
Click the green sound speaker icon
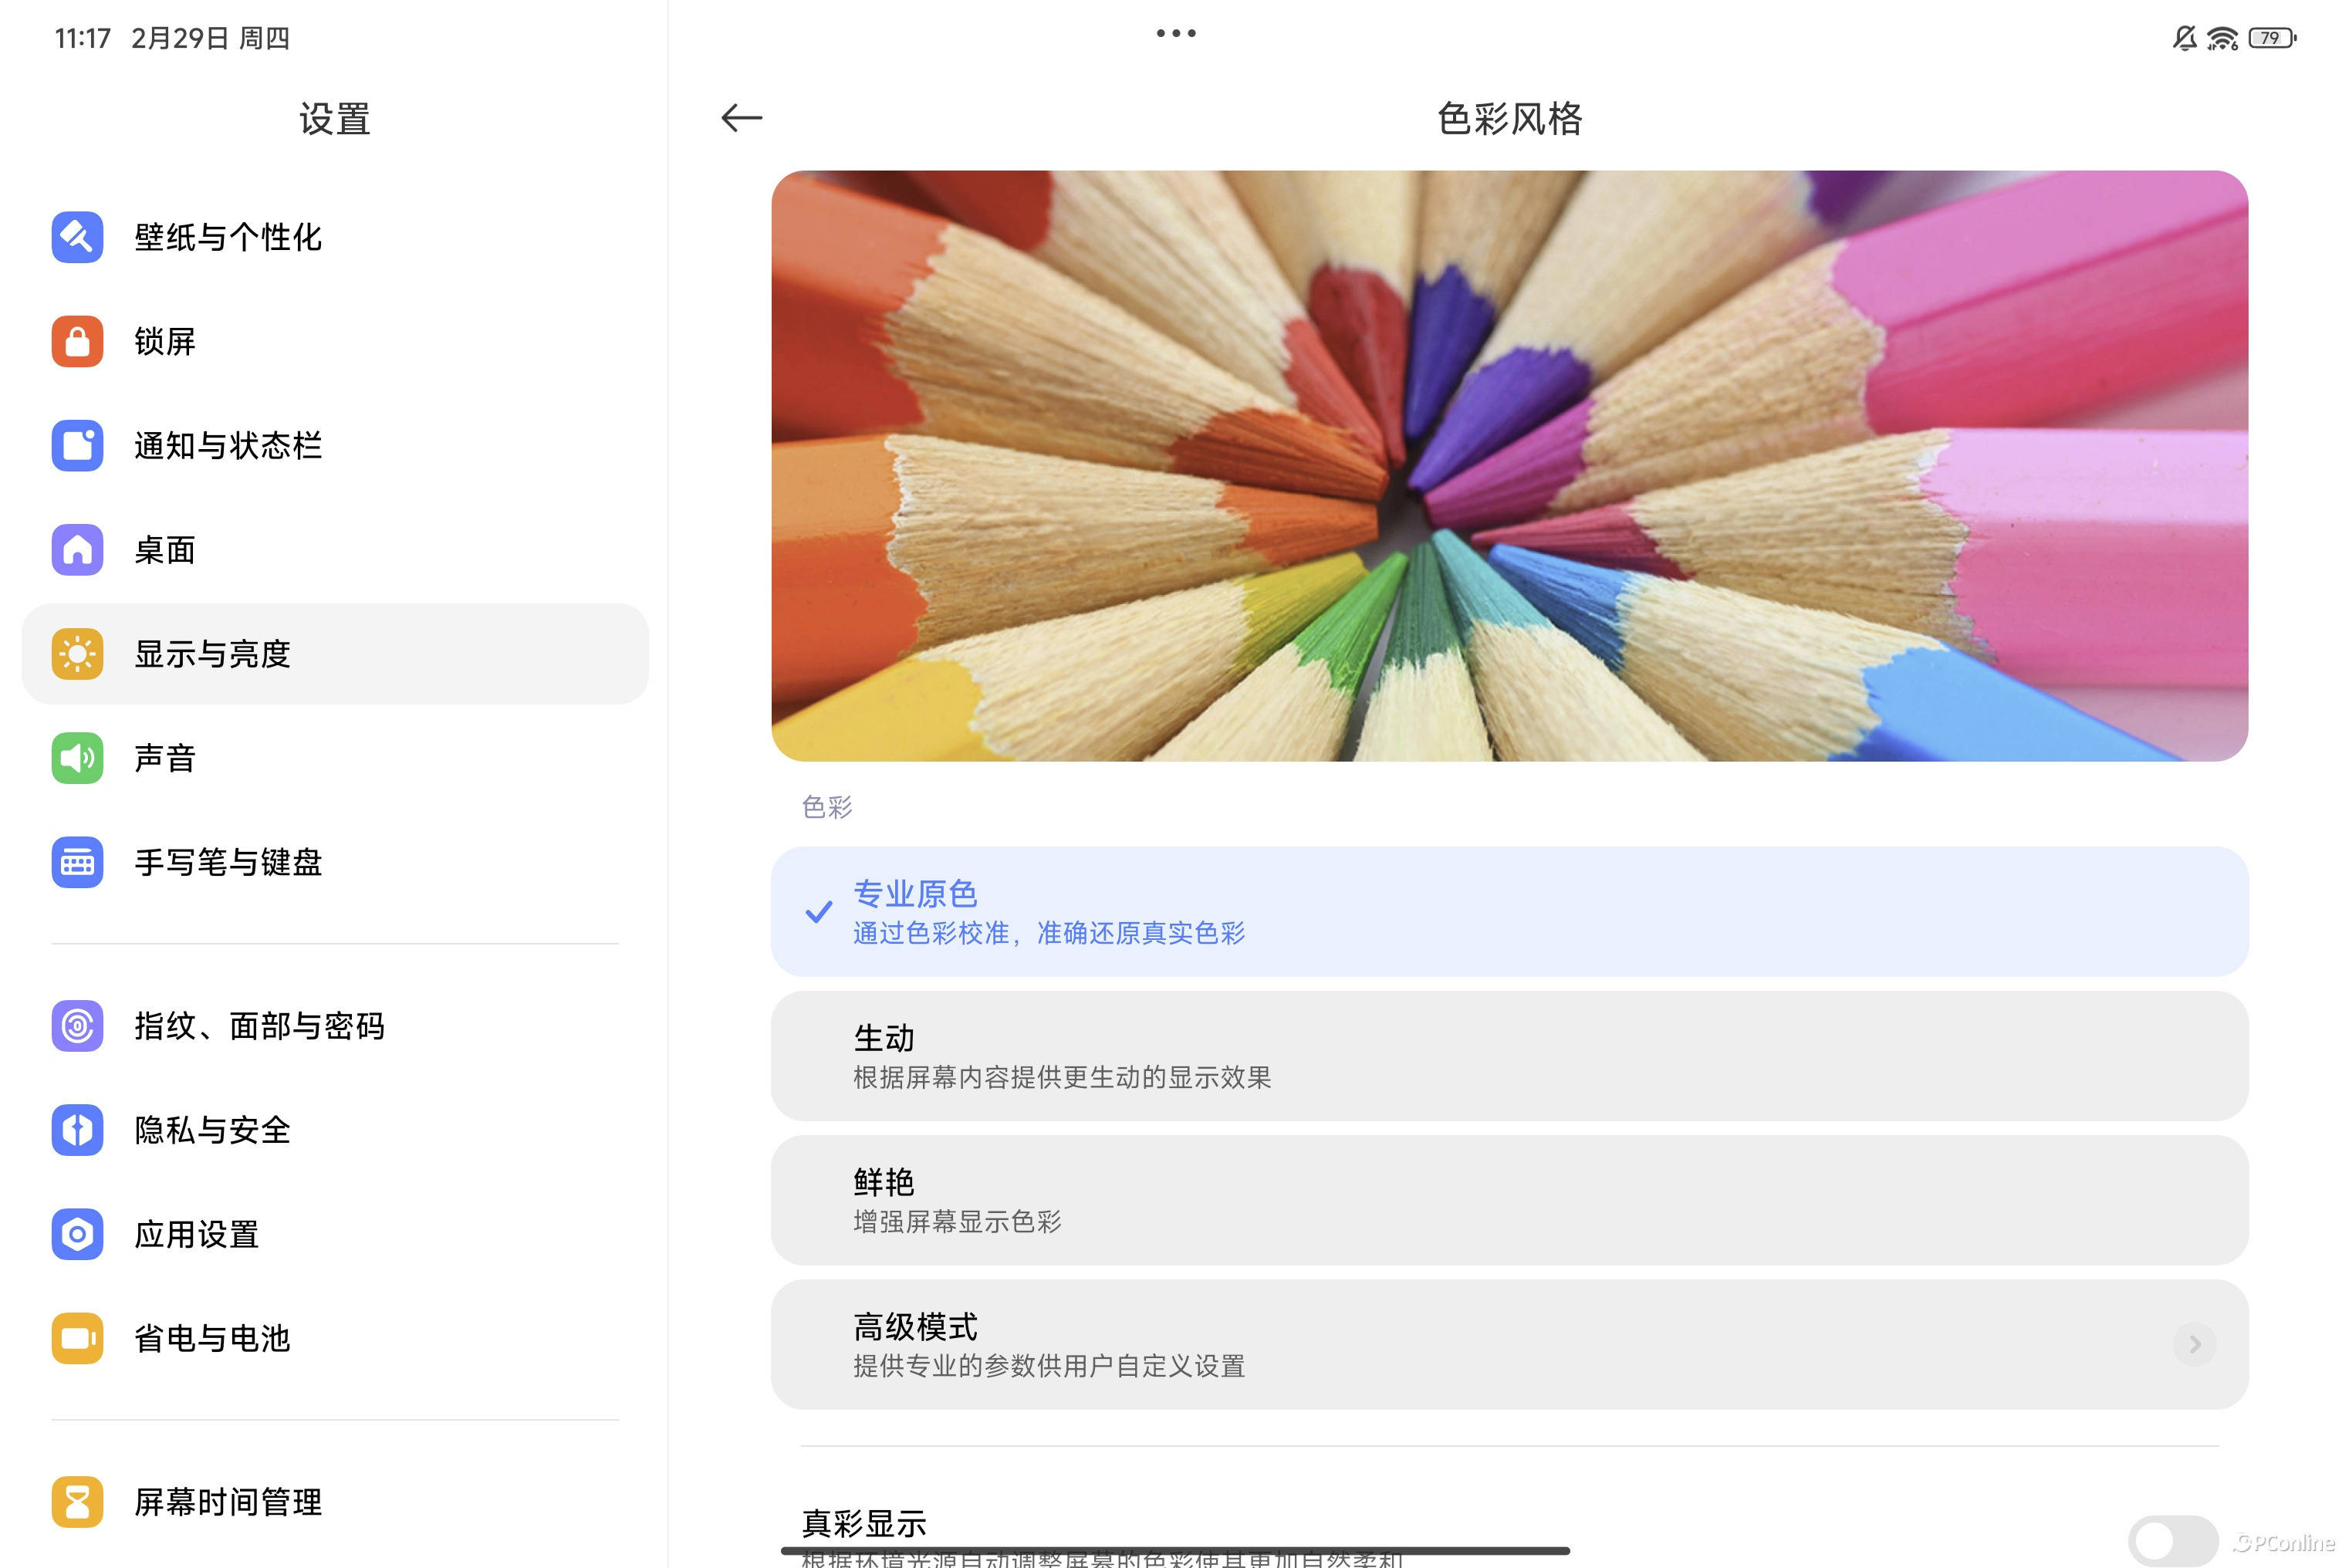[x=77, y=758]
